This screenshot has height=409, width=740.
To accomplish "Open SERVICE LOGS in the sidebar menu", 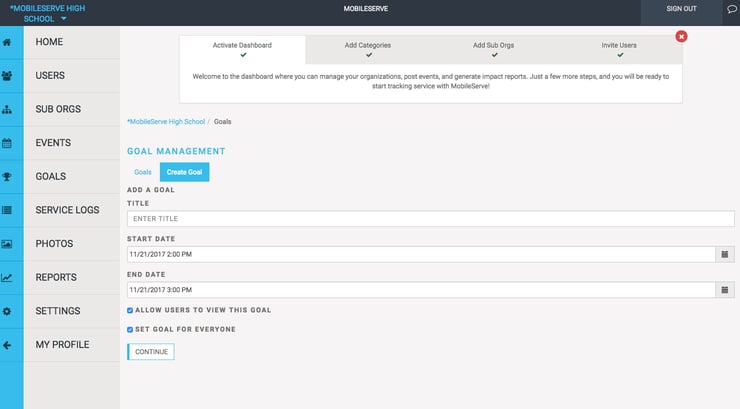I will (72, 210).
